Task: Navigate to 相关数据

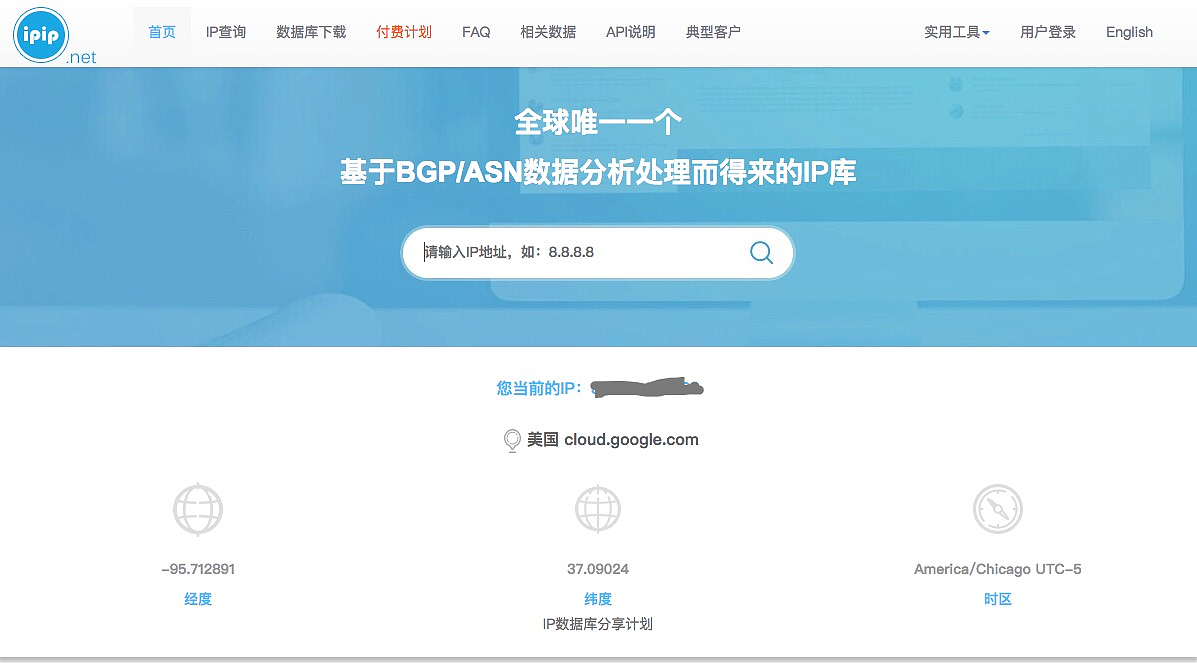Action: tap(548, 32)
